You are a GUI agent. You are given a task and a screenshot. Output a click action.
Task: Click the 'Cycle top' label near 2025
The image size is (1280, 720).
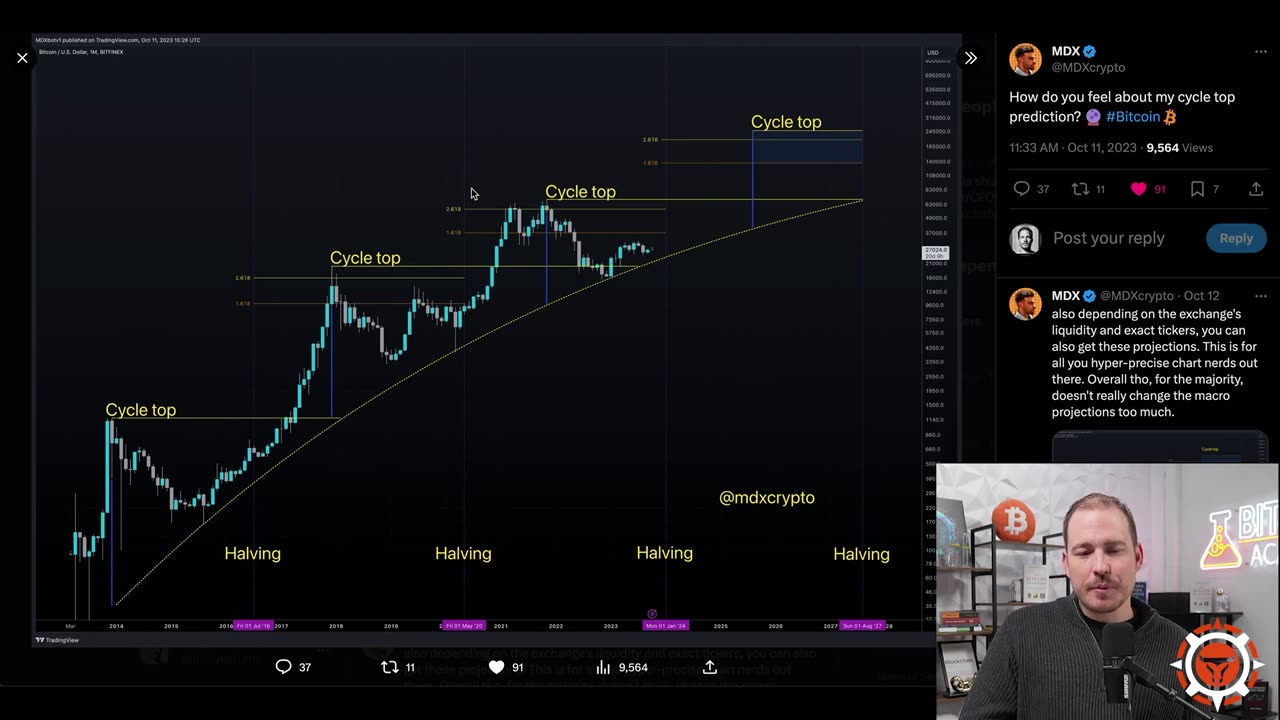tap(786, 122)
